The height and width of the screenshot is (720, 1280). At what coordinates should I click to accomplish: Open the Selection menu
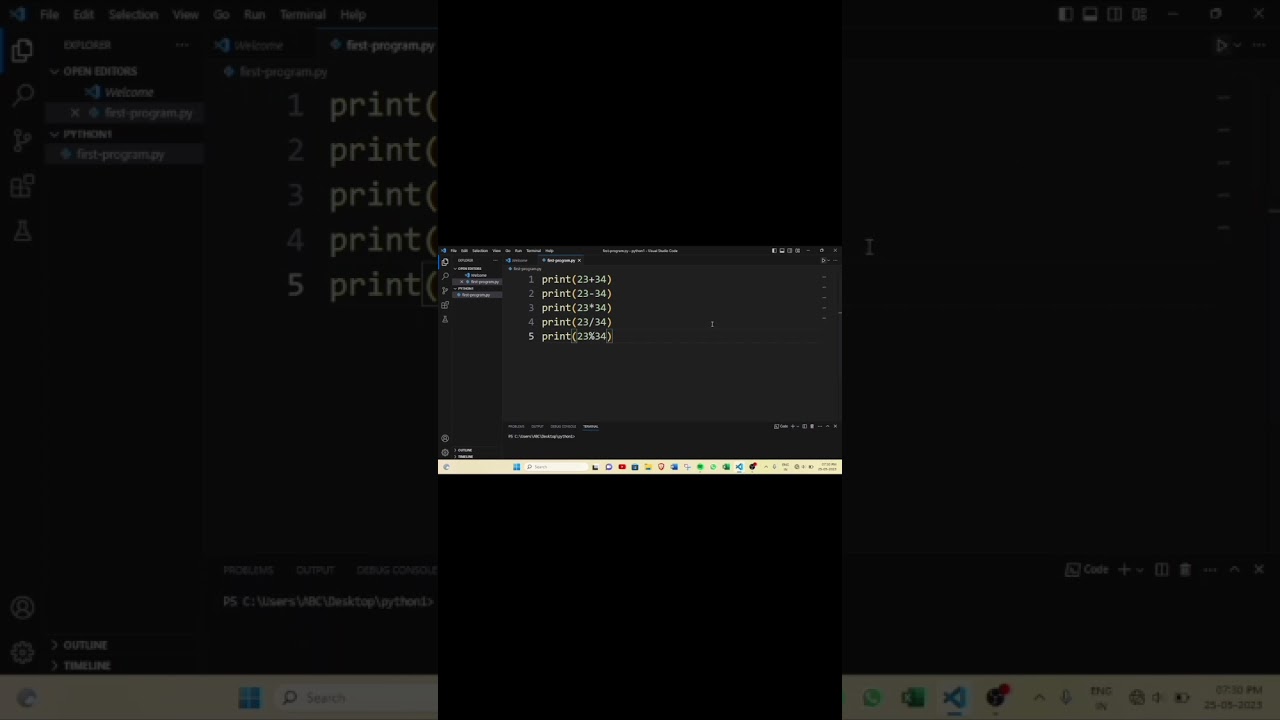pos(480,251)
